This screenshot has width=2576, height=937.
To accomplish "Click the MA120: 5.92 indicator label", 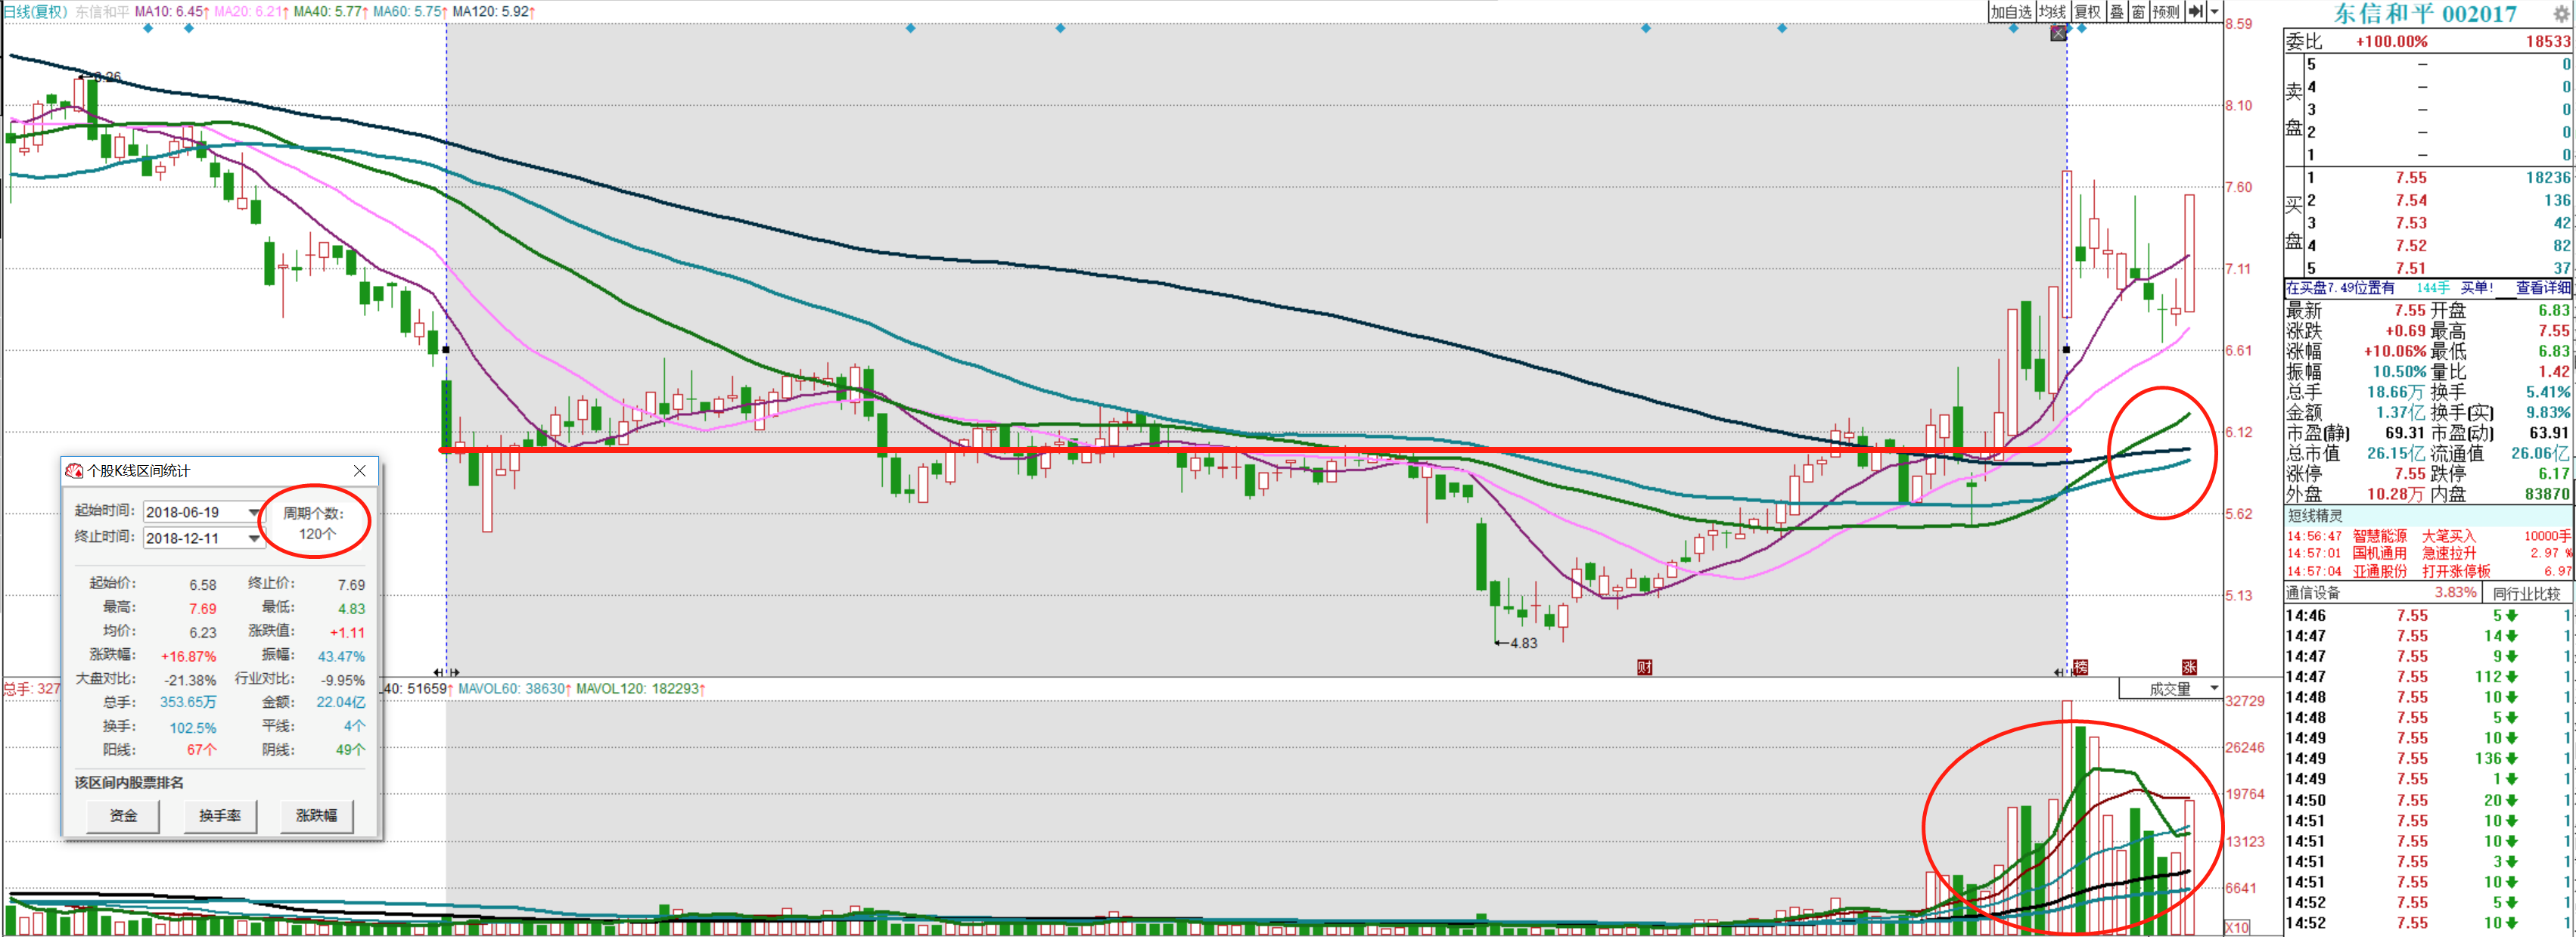I will (x=494, y=12).
